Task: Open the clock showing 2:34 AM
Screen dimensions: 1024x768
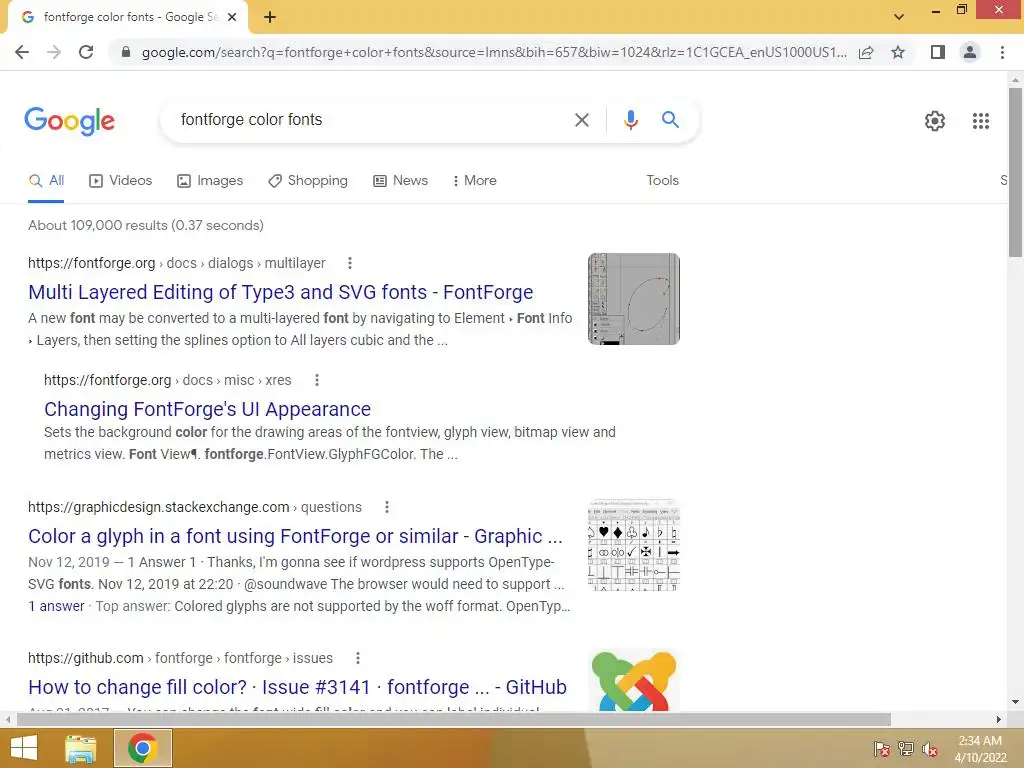Action: click(x=980, y=749)
